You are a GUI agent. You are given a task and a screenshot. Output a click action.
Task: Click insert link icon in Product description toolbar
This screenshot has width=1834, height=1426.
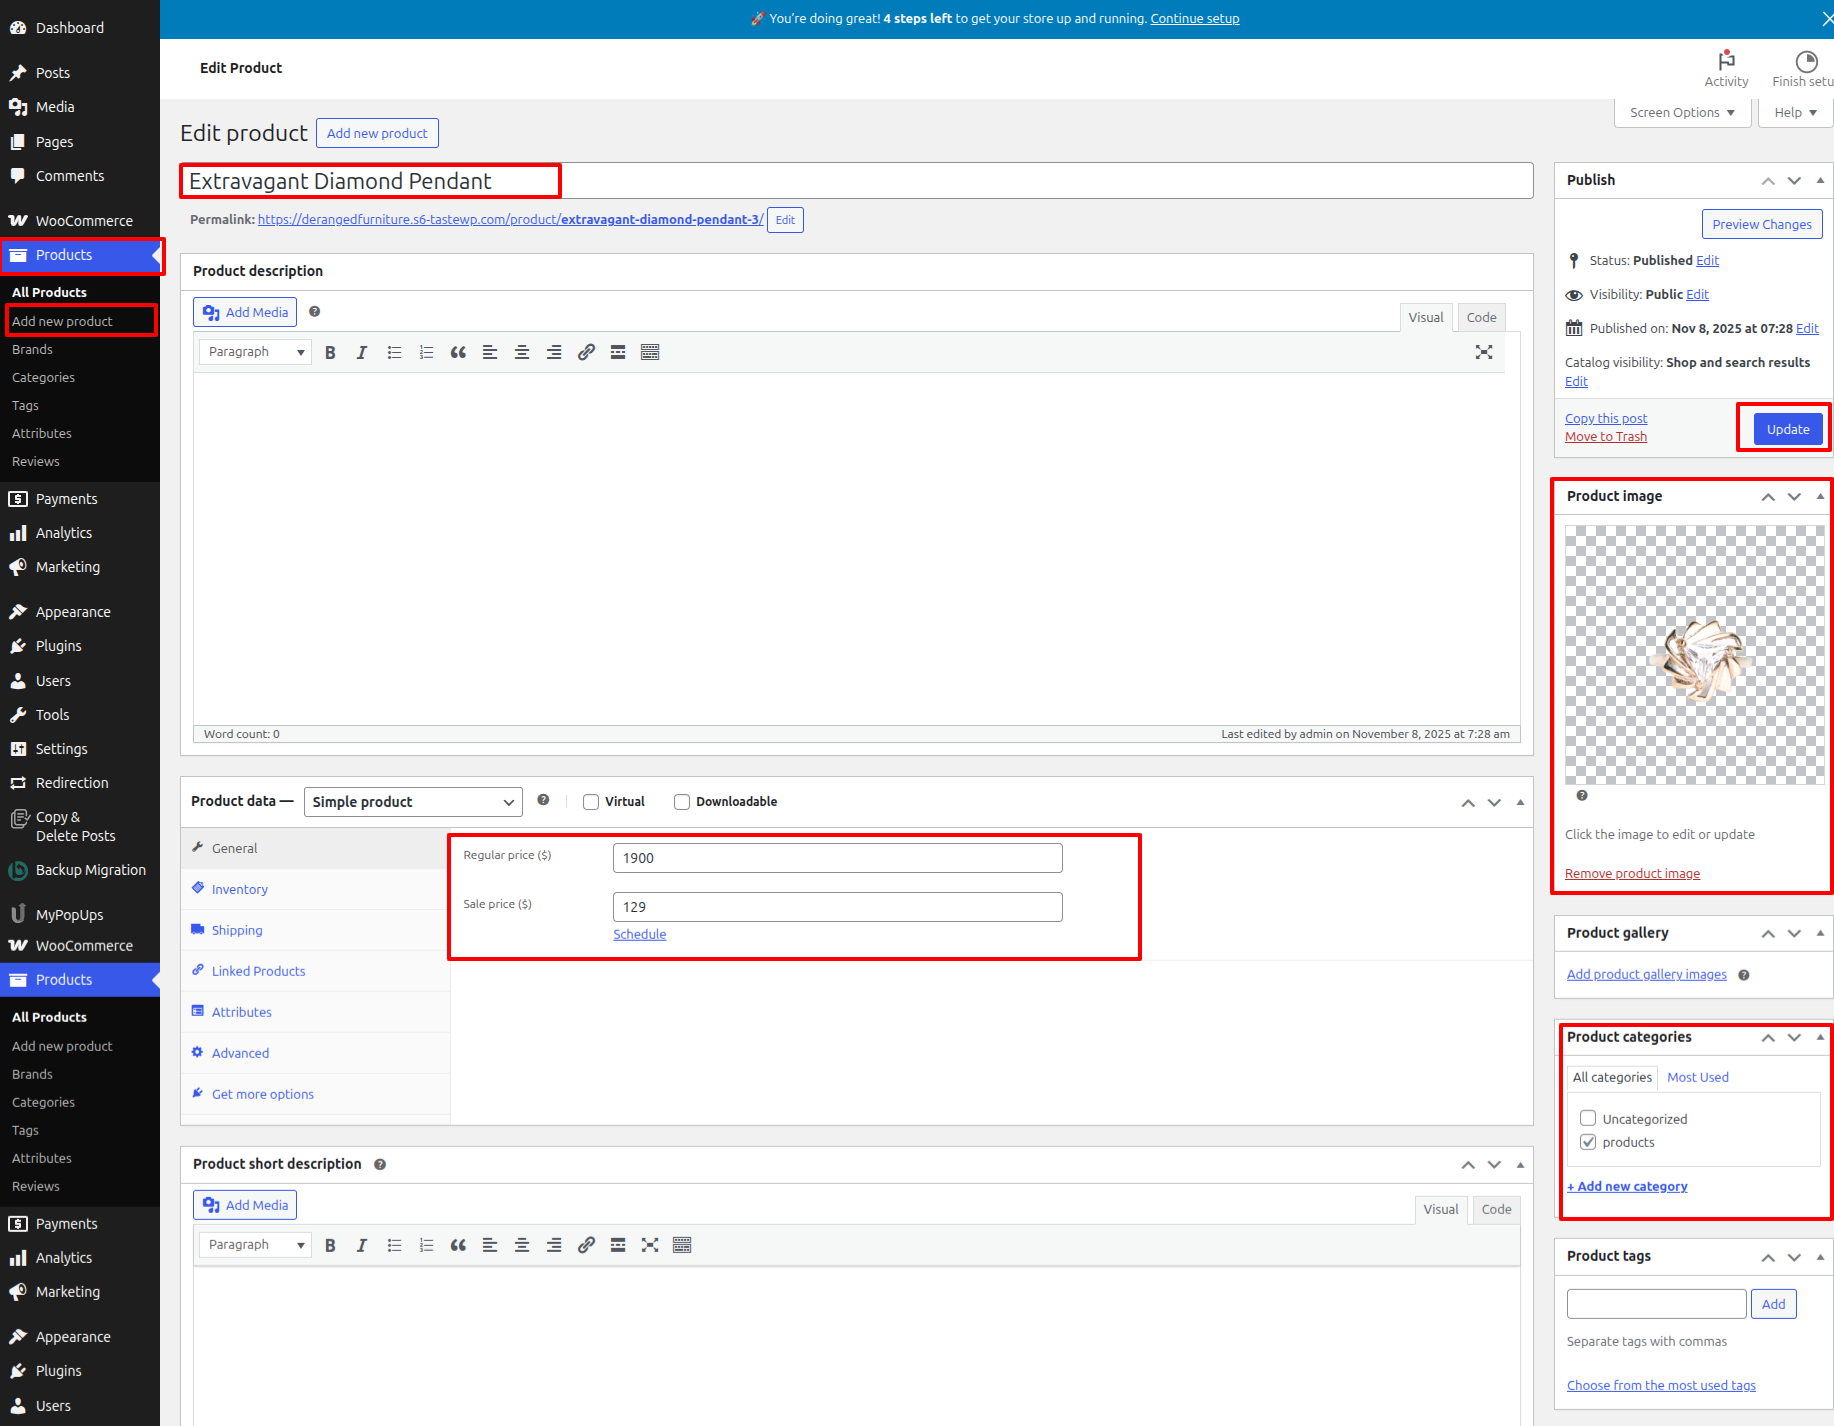tap(586, 352)
